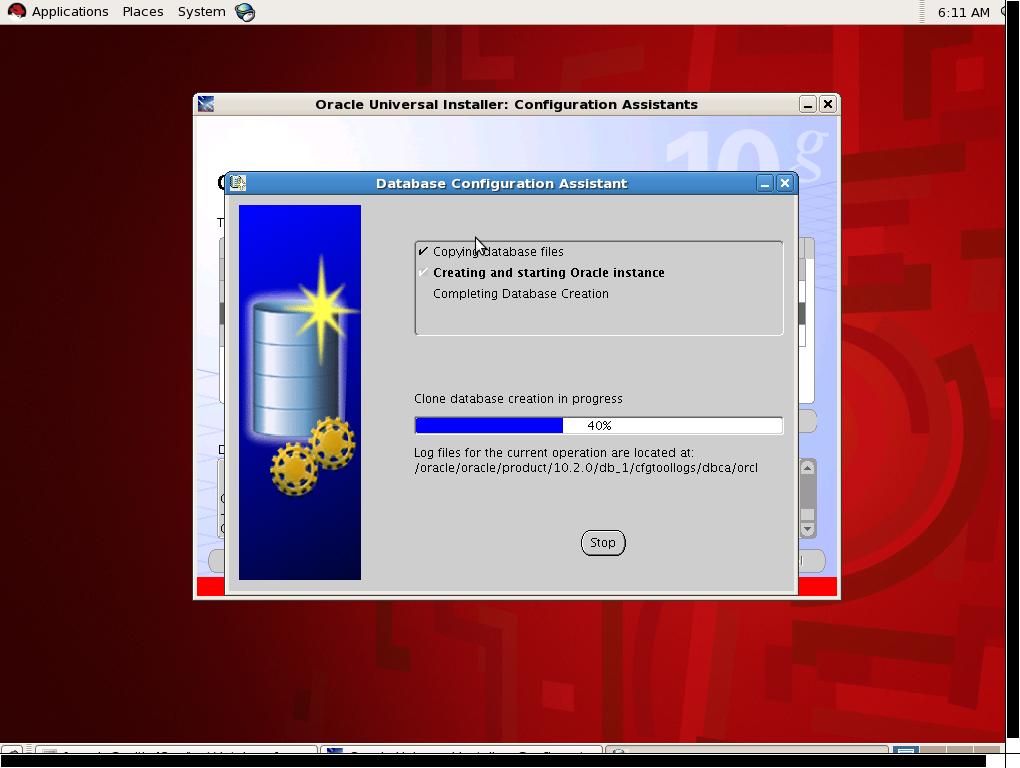Open the Applications menu

(x=70, y=12)
